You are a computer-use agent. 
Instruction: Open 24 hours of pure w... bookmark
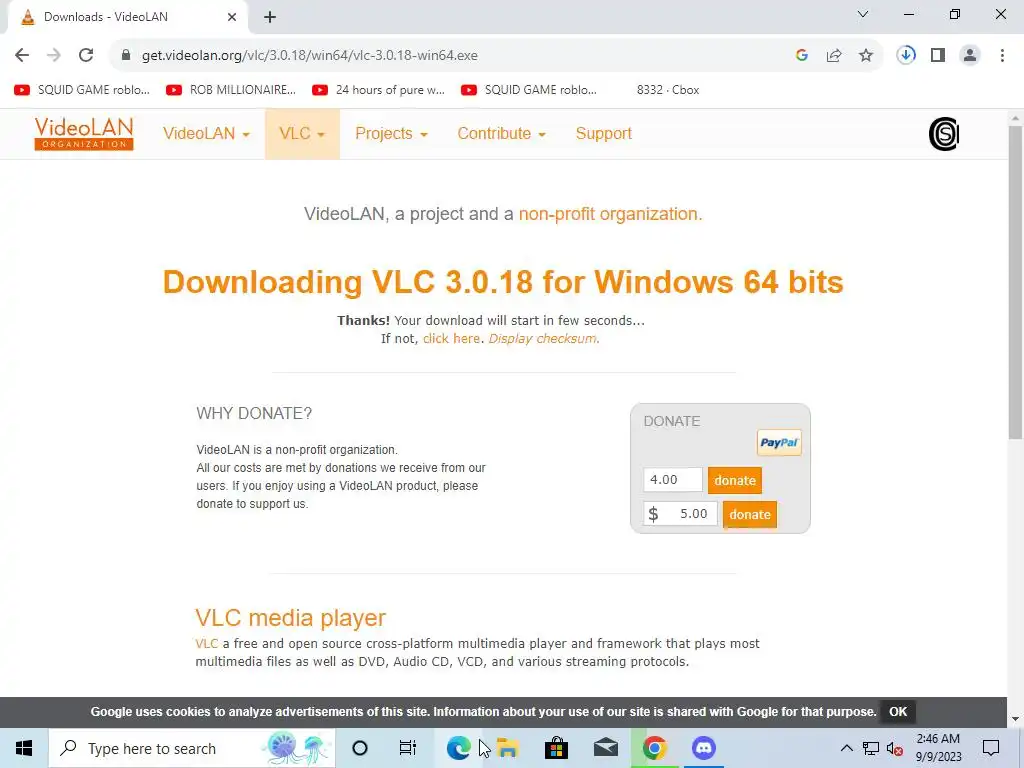[x=379, y=90]
